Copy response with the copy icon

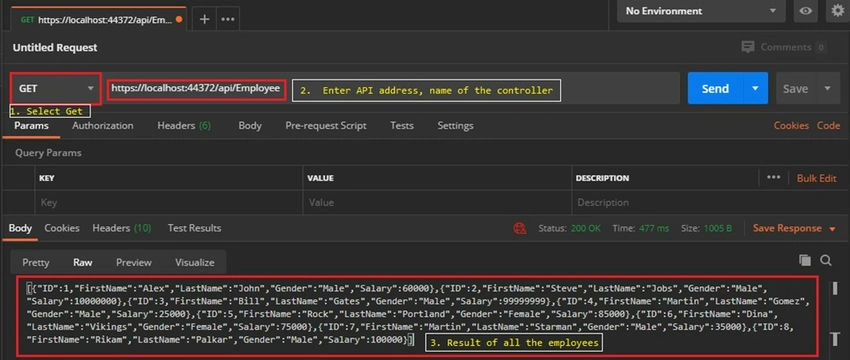(x=805, y=261)
